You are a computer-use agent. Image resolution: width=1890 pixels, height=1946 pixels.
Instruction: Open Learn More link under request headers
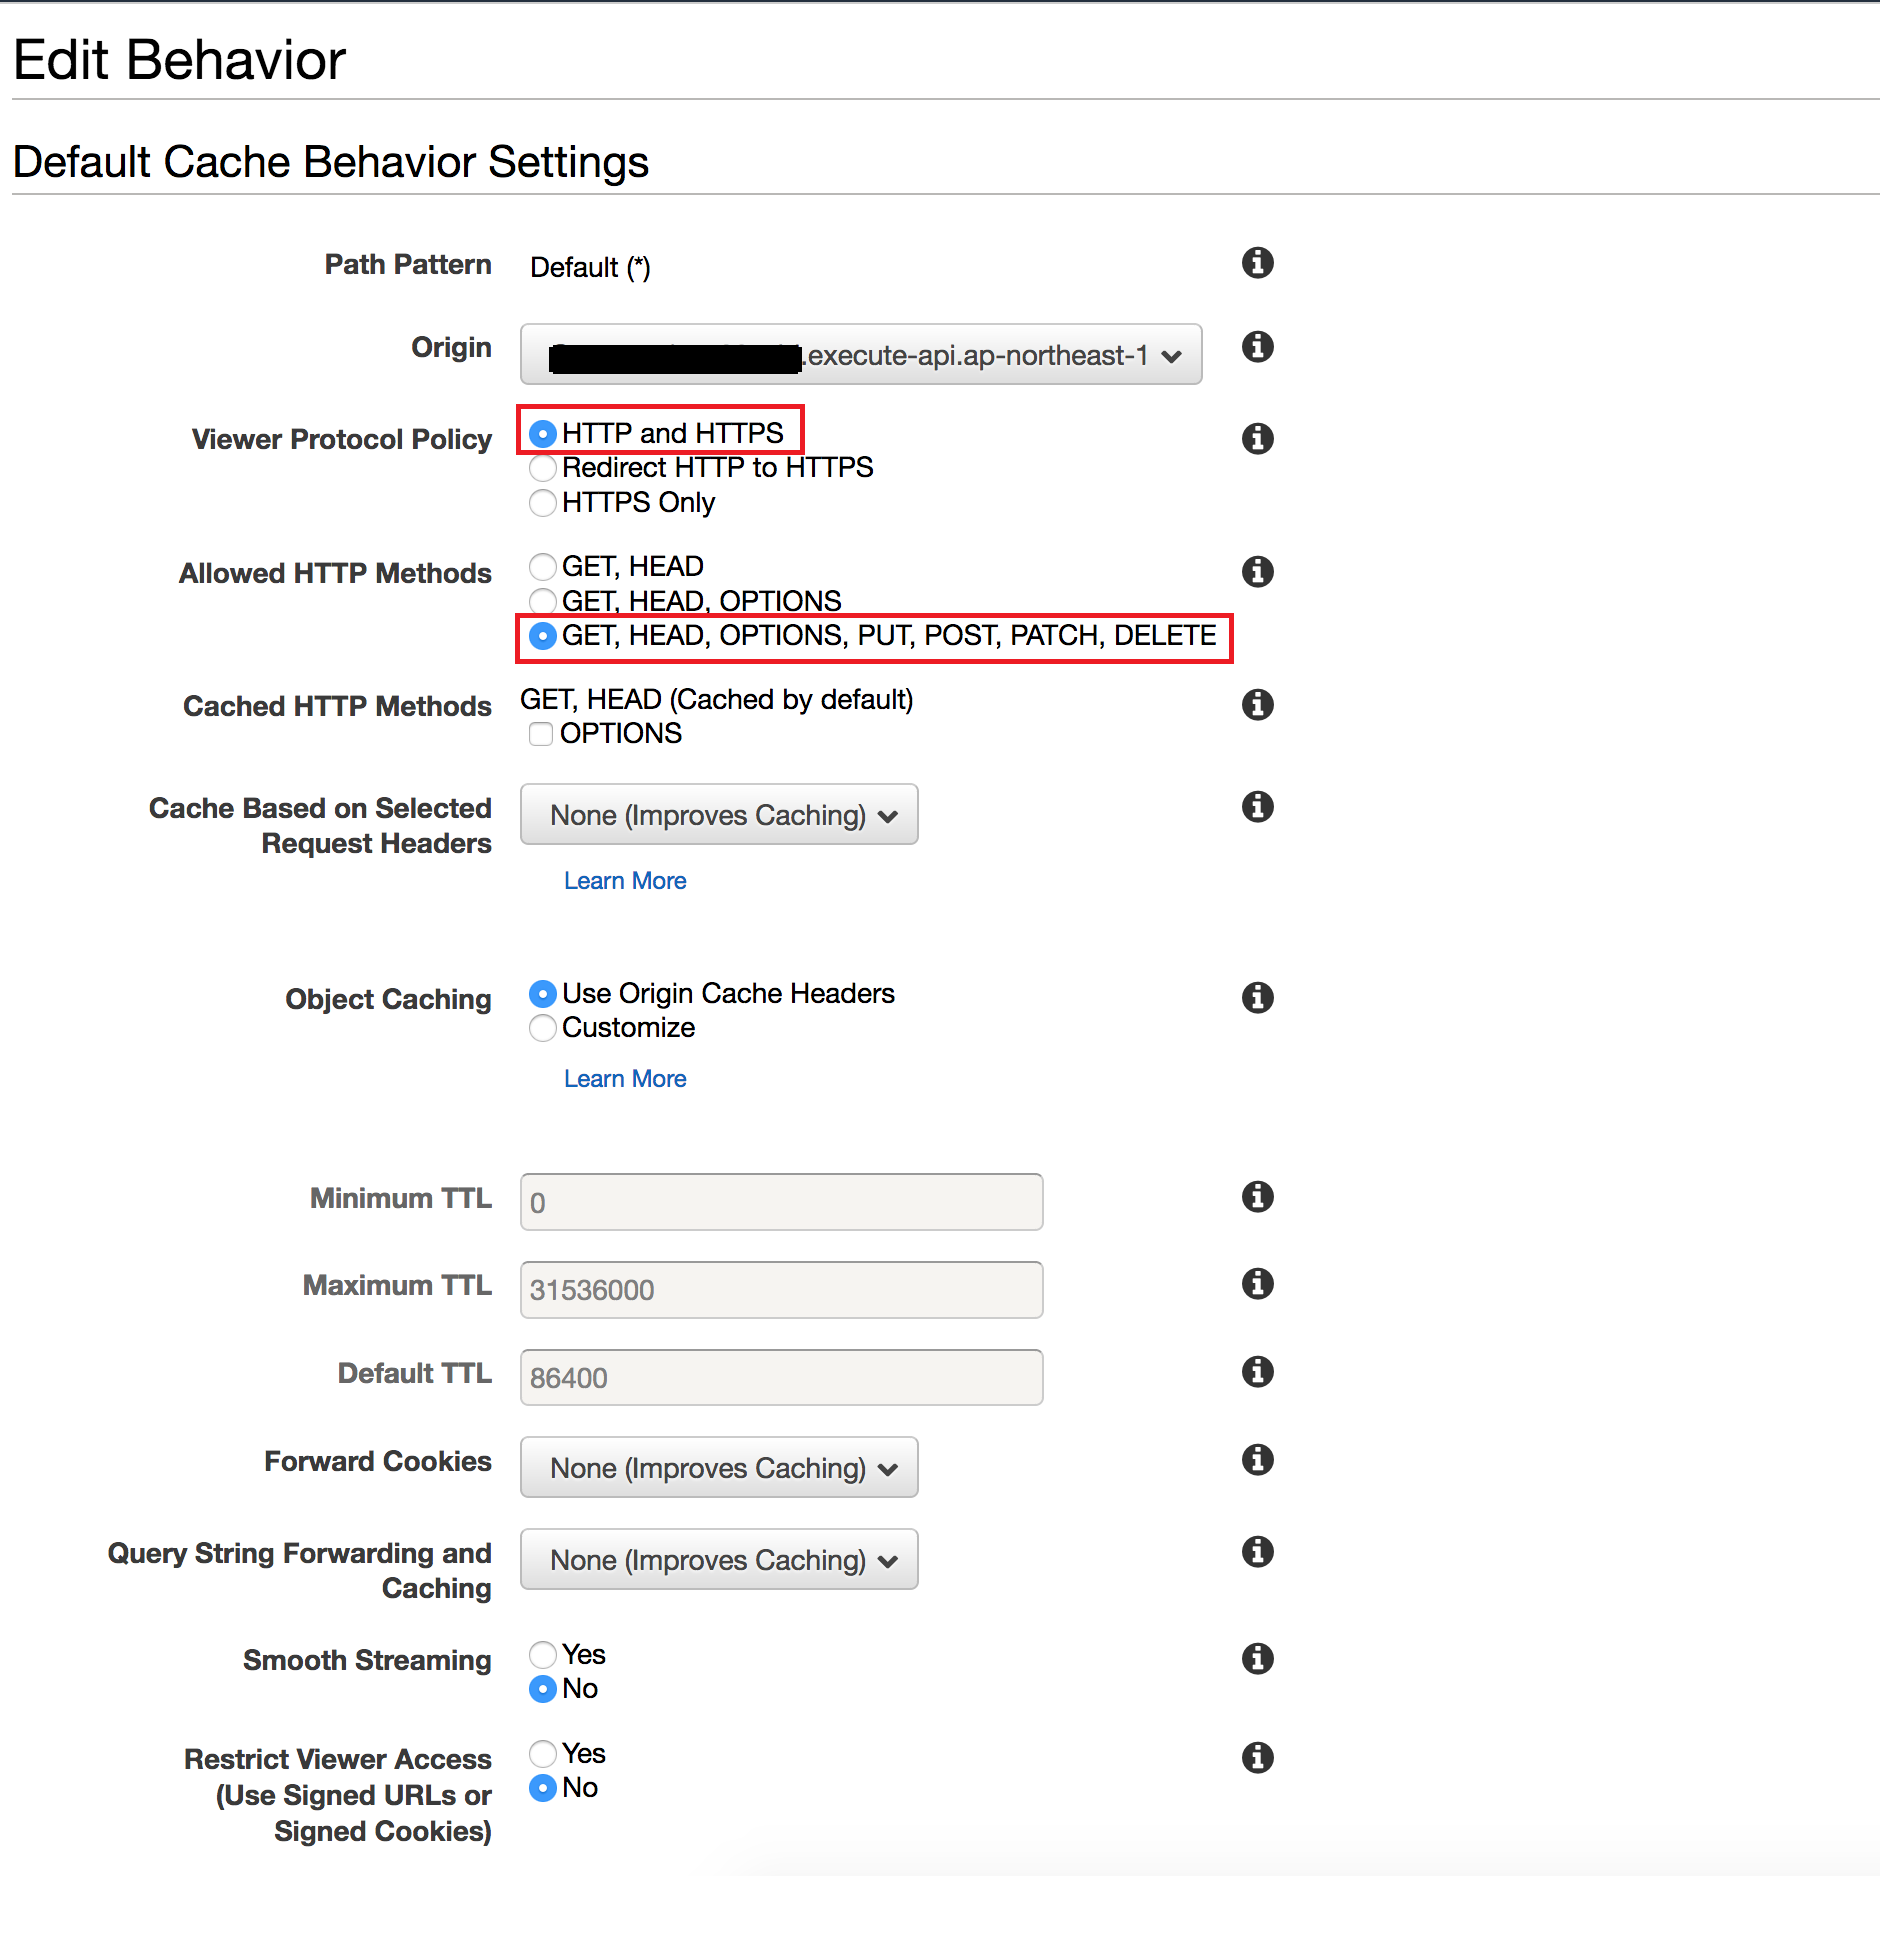point(624,881)
